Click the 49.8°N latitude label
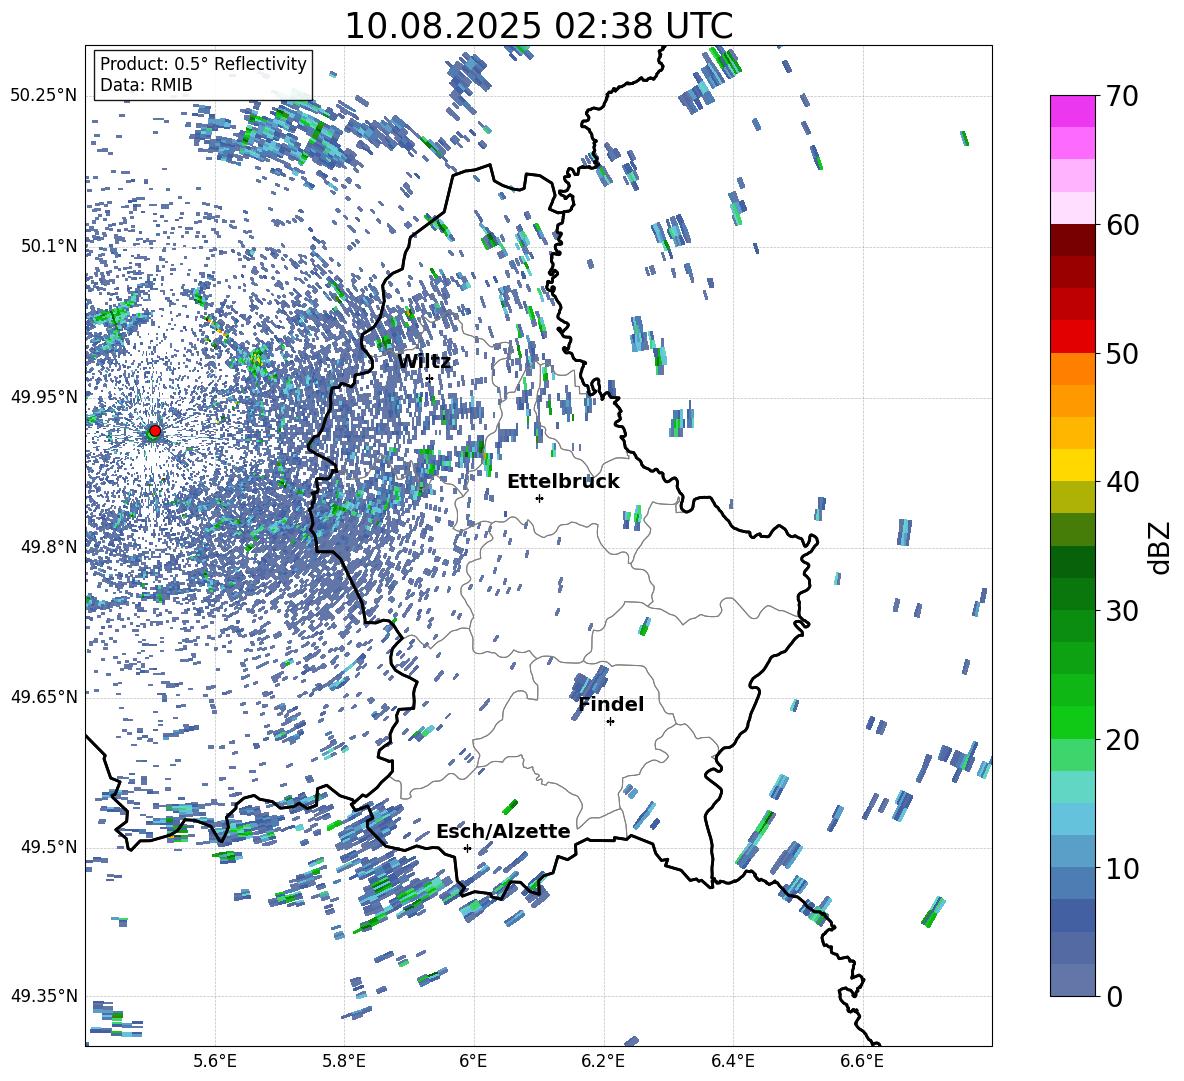This screenshot has height=1081, width=1184. click(48, 547)
